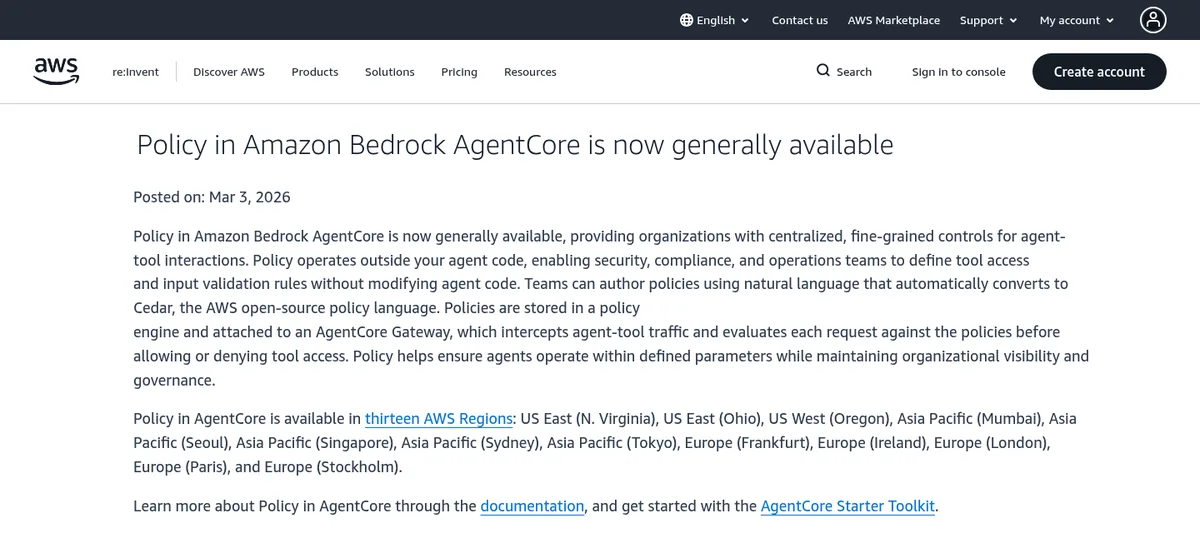Click the 'Posted on: Mar 3, 2026' text

pos(212,197)
